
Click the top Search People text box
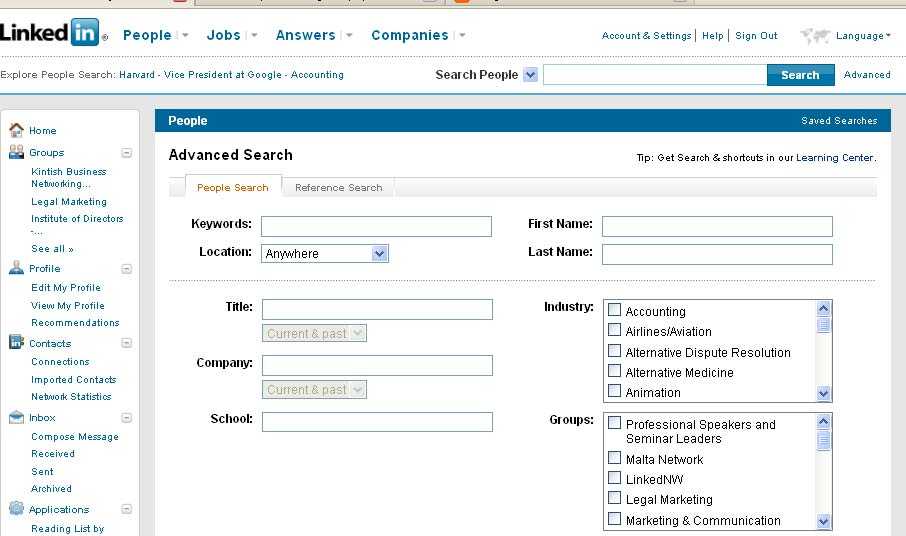pyautogui.click(x=655, y=75)
